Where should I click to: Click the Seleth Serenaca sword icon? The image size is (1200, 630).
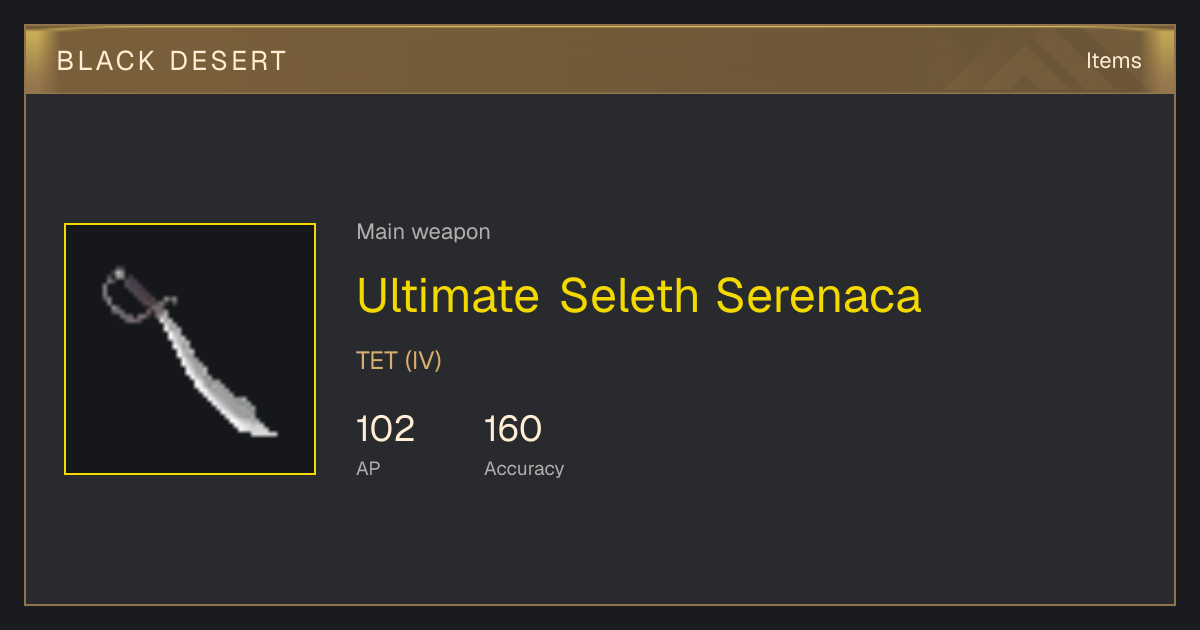pos(189,351)
